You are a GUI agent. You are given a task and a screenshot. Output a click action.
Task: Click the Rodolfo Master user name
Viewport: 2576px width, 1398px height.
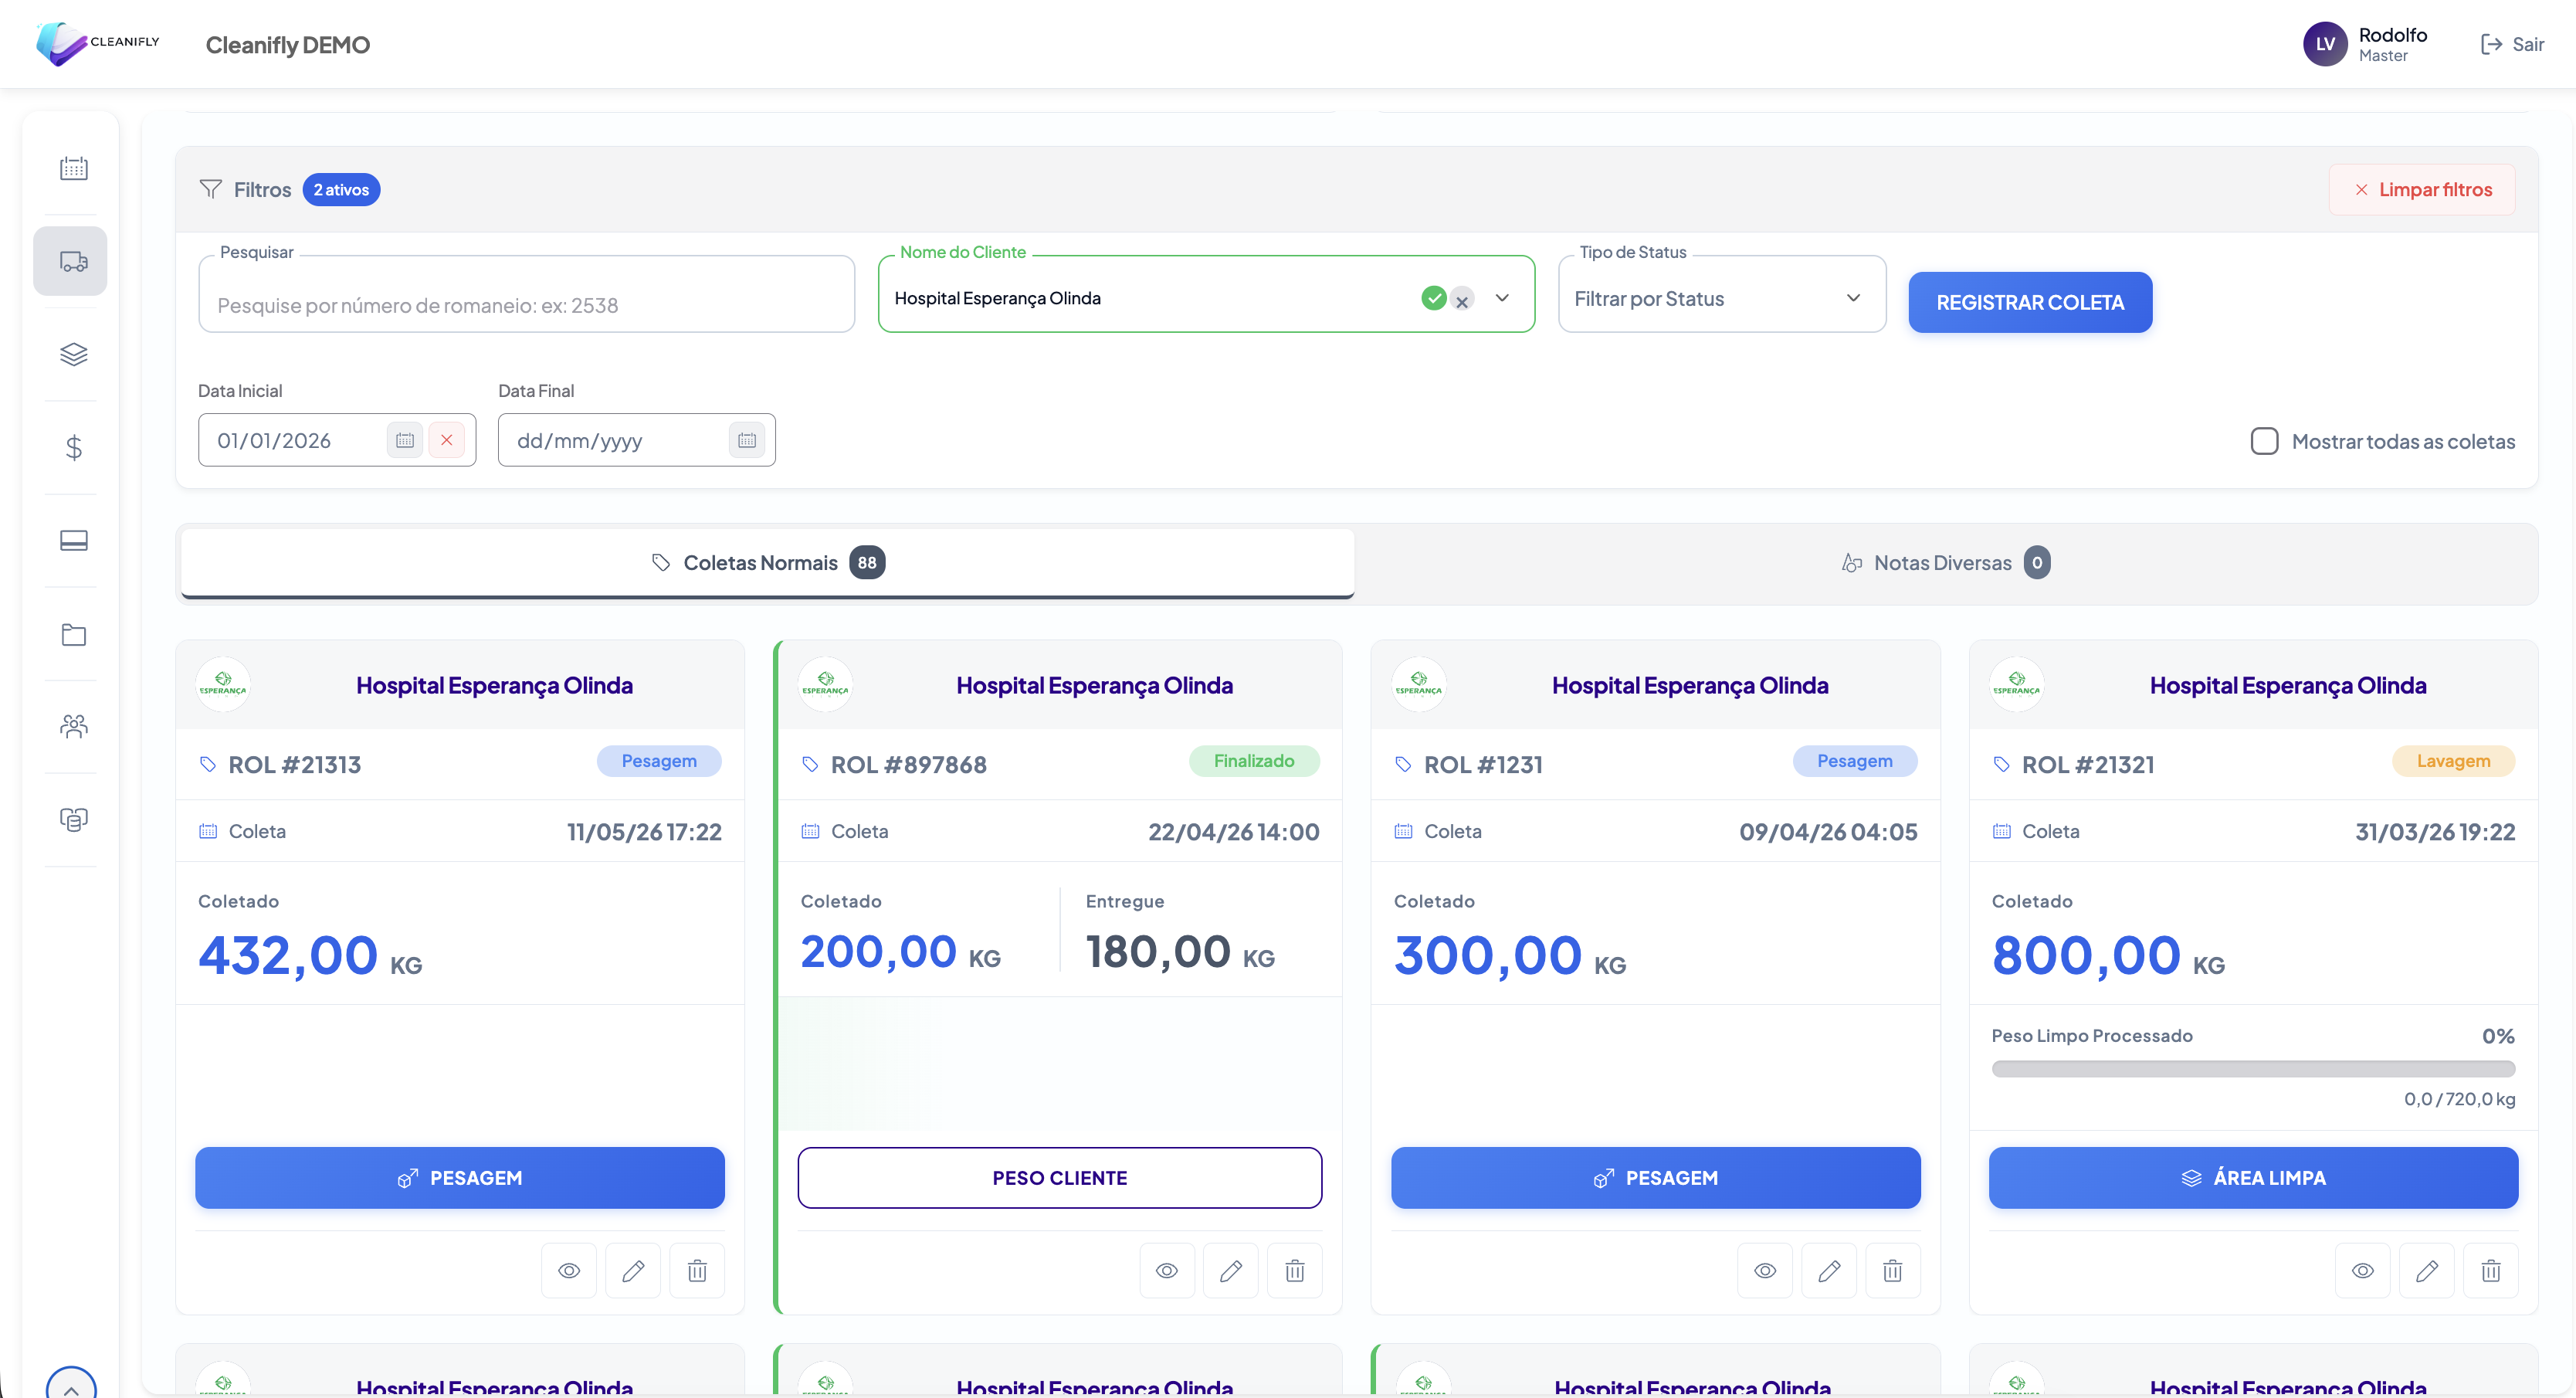(2392, 44)
